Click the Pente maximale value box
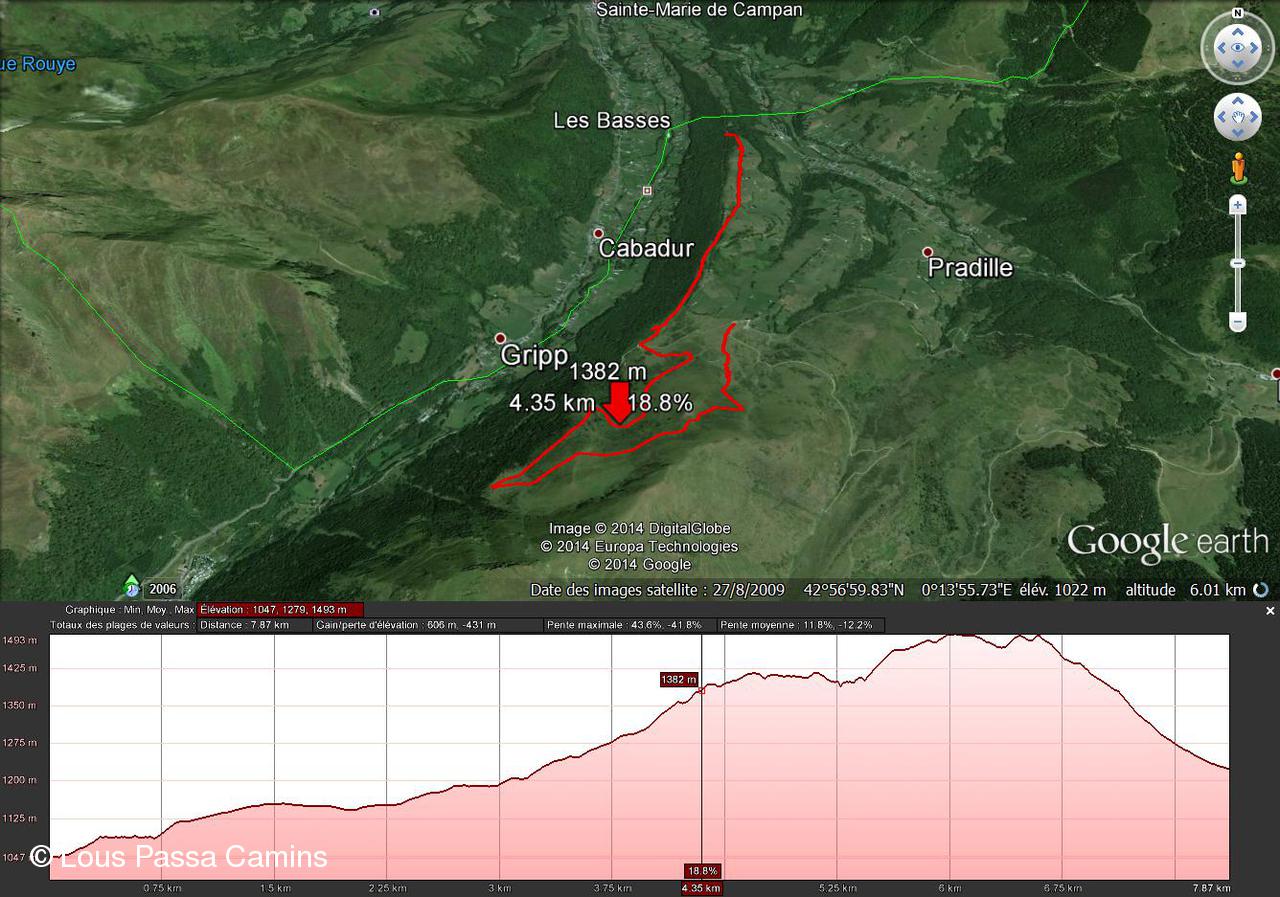The width and height of the screenshot is (1280, 897). tap(630, 625)
